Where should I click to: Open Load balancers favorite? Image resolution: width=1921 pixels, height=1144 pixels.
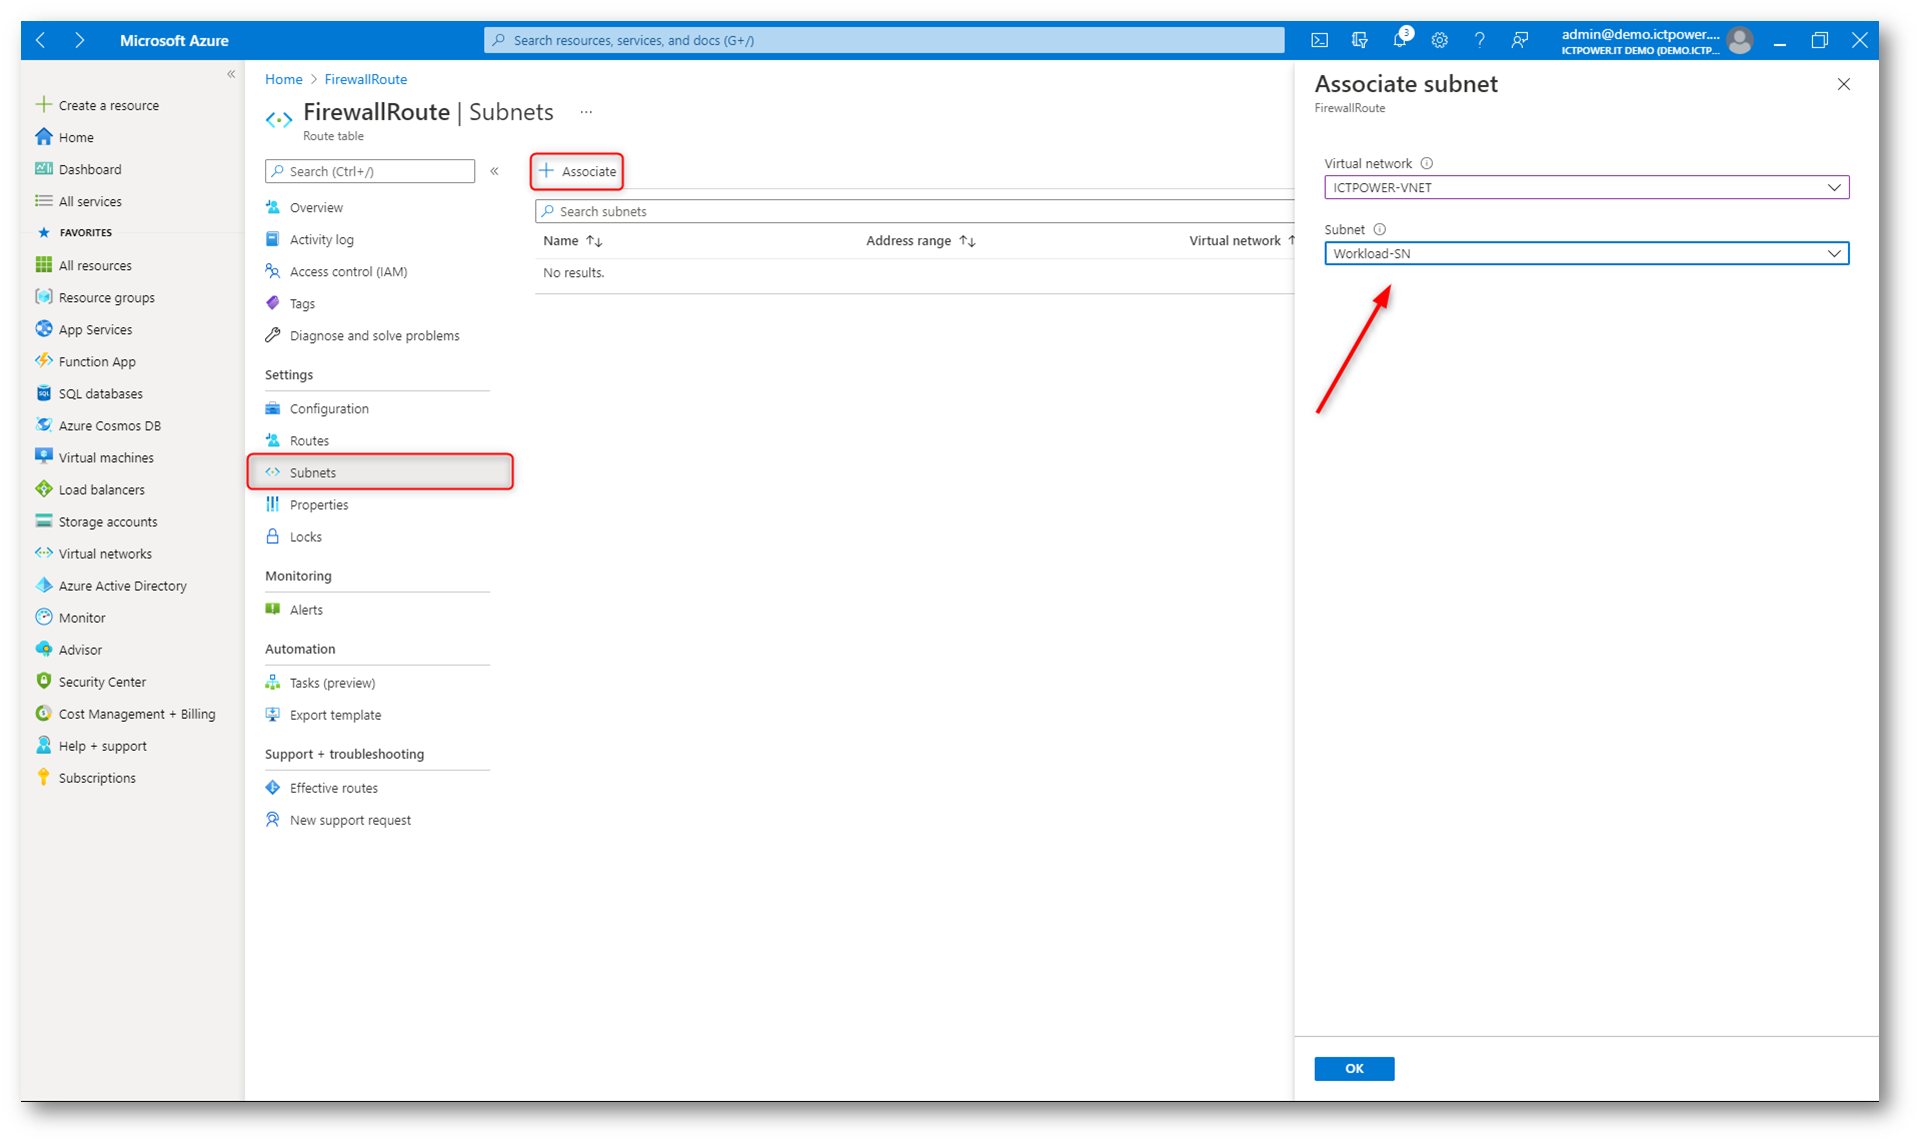(x=101, y=489)
